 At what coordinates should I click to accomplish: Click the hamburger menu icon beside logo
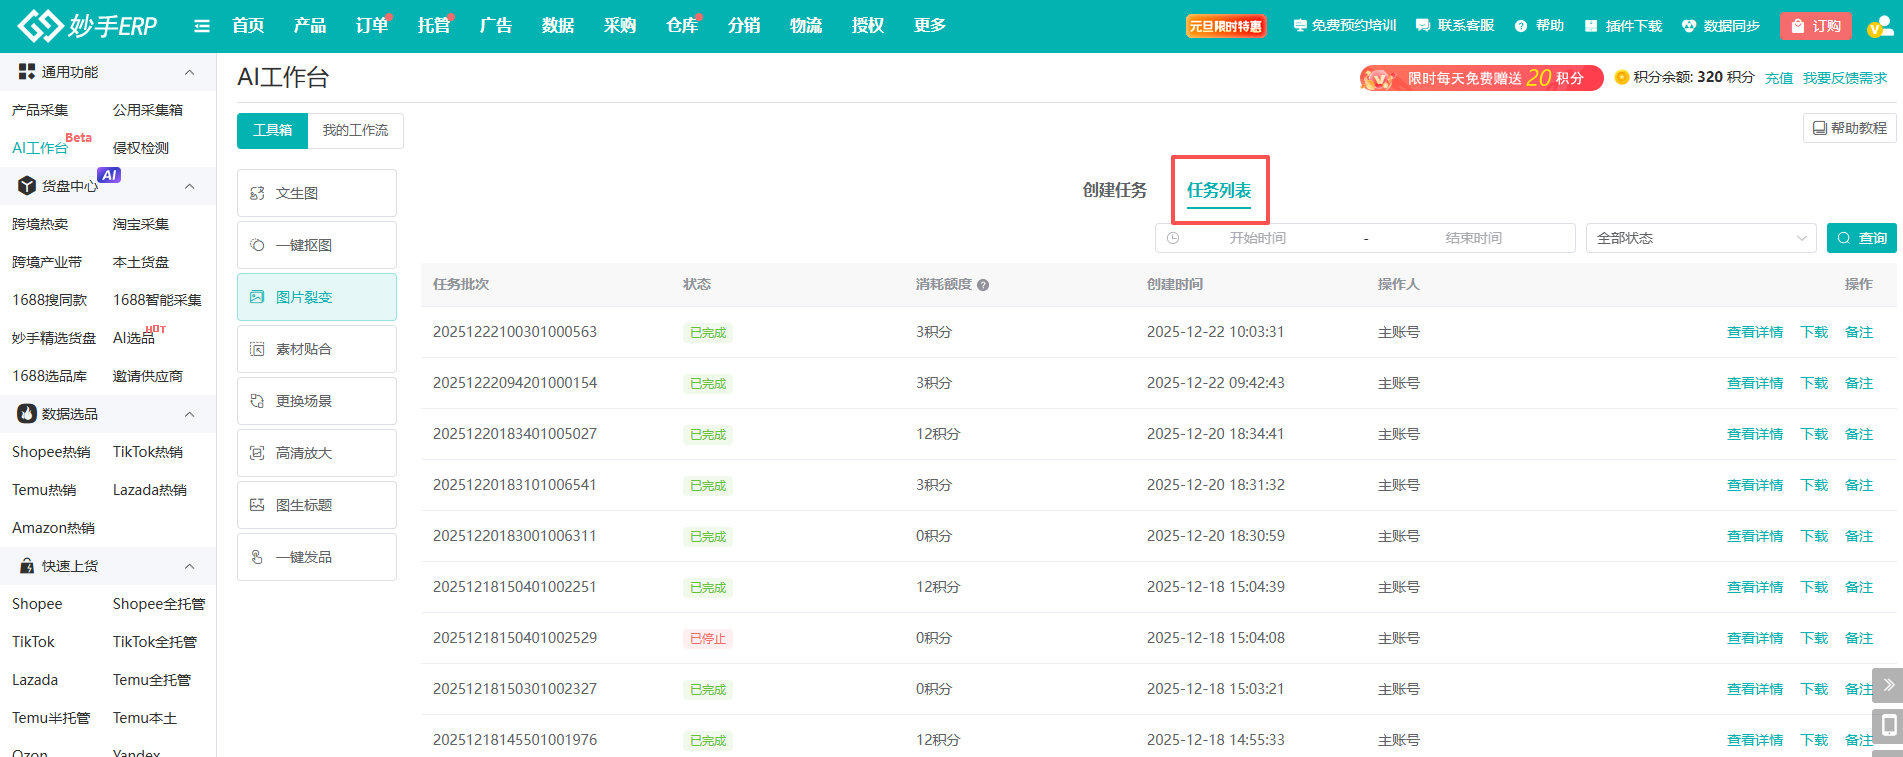point(202,26)
